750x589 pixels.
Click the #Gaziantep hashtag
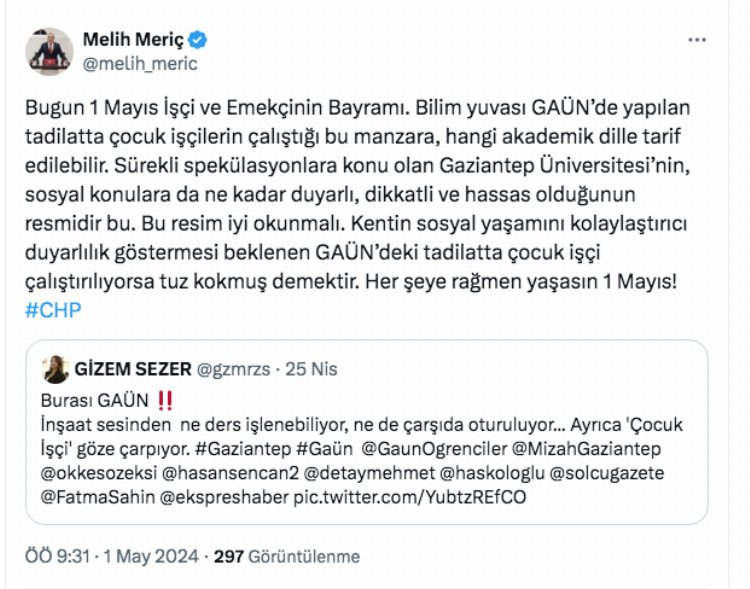coord(243,449)
